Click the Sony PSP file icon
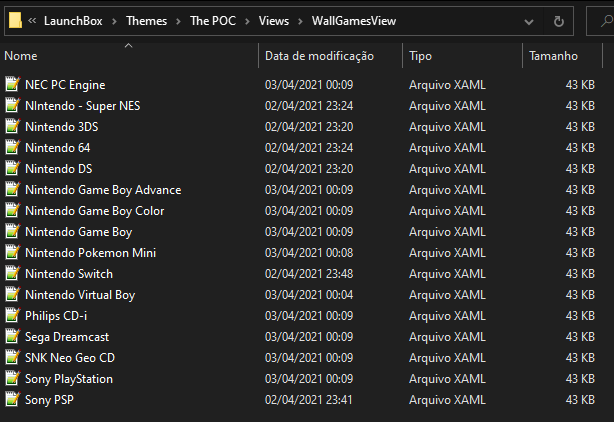 click(13, 400)
